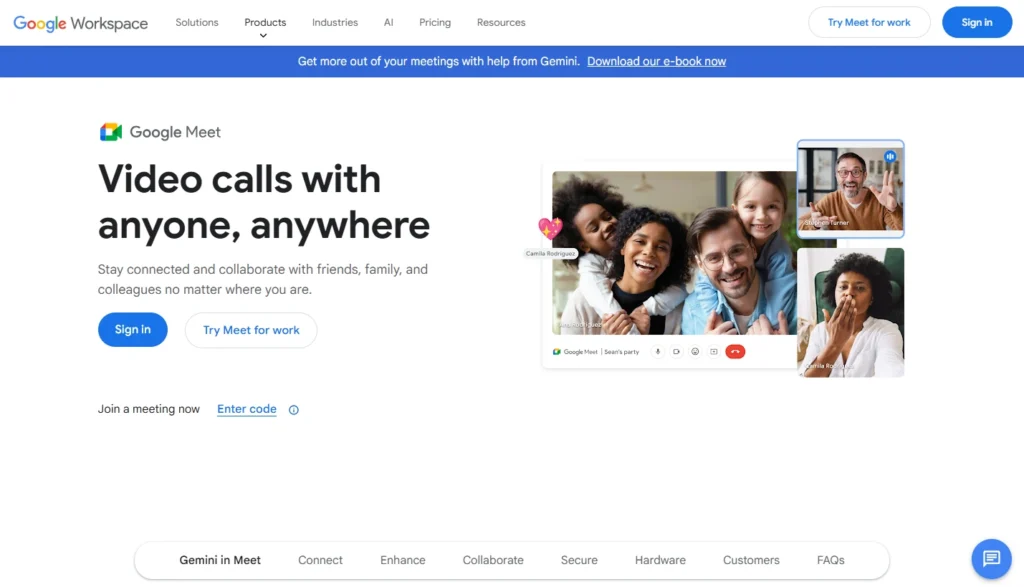Image resolution: width=1024 pixels, height=587 pixels.
Task: Open the chat support bubble
Action: point(991,559)
